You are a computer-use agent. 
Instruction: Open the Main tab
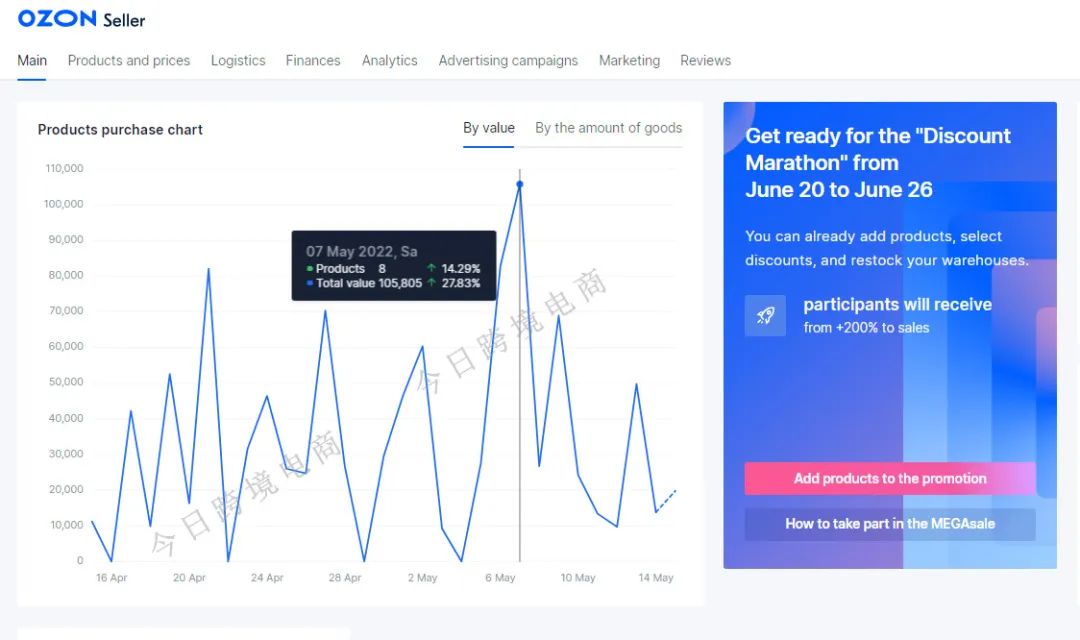coord(32,60)
